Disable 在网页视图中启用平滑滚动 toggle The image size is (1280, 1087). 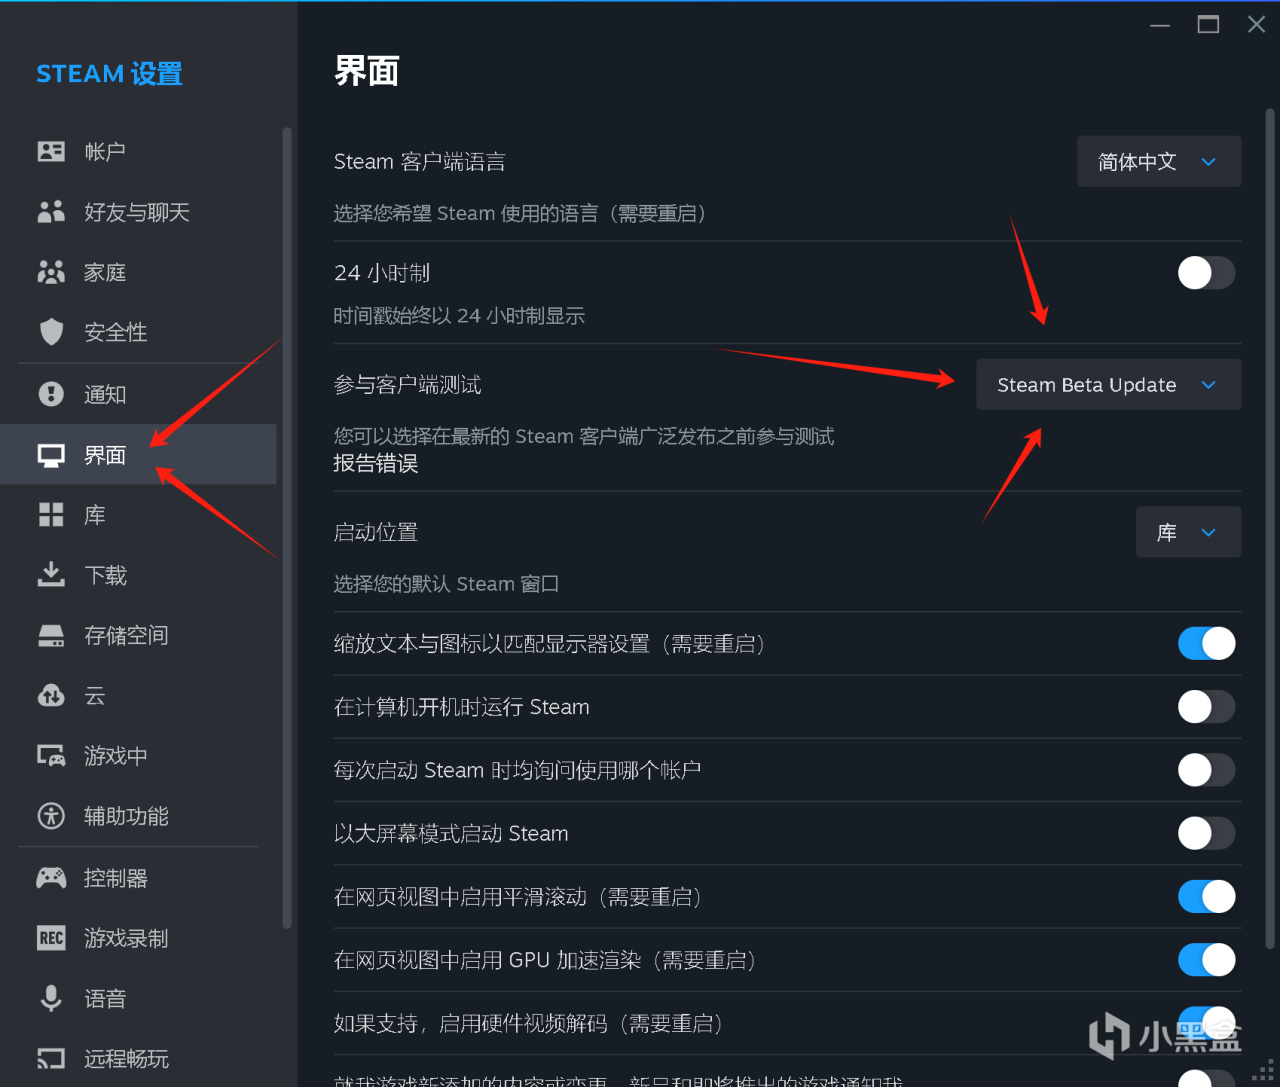pyautogui.click(x=1206, y=896)
